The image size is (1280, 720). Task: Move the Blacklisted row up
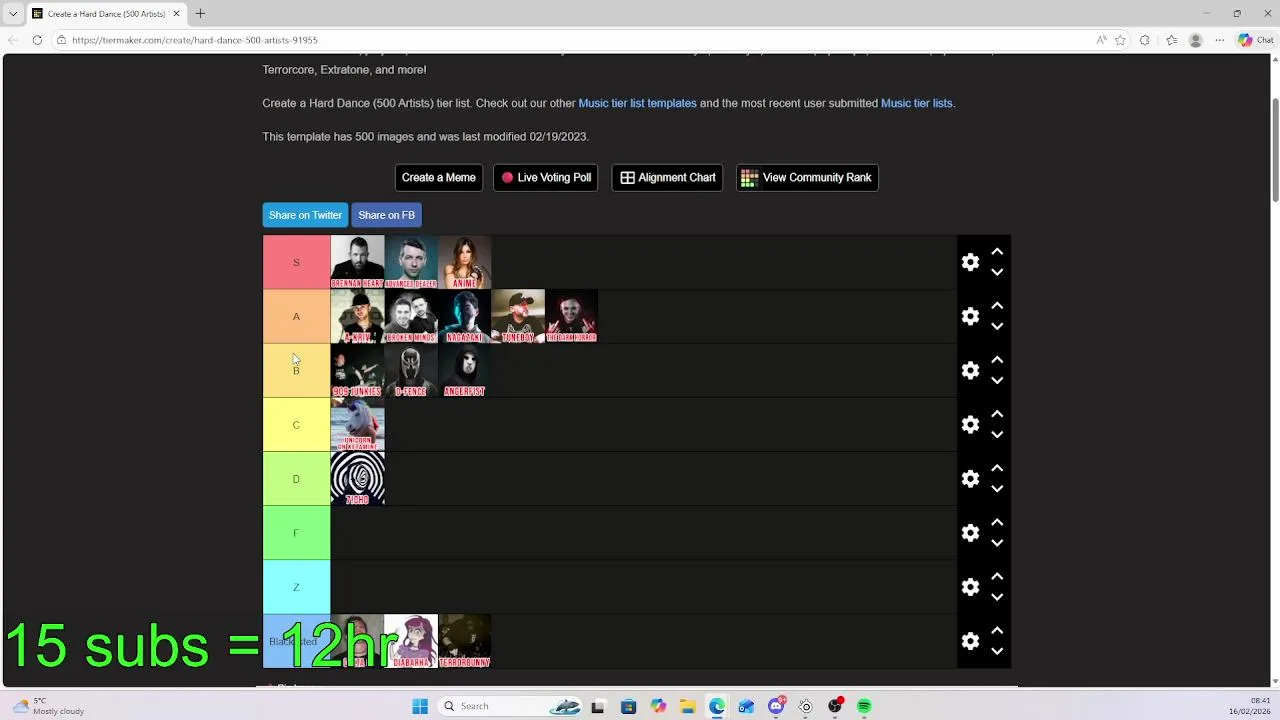(997, 631)
